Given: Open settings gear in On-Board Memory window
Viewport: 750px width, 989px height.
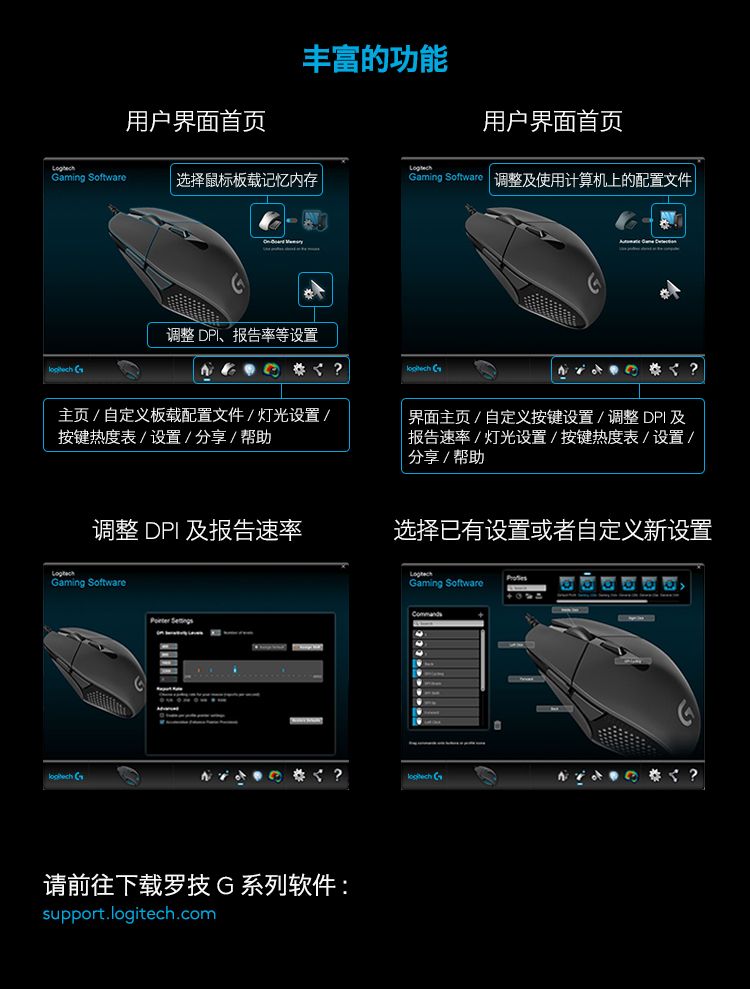Looking at the screenshot, I should 299,370.
